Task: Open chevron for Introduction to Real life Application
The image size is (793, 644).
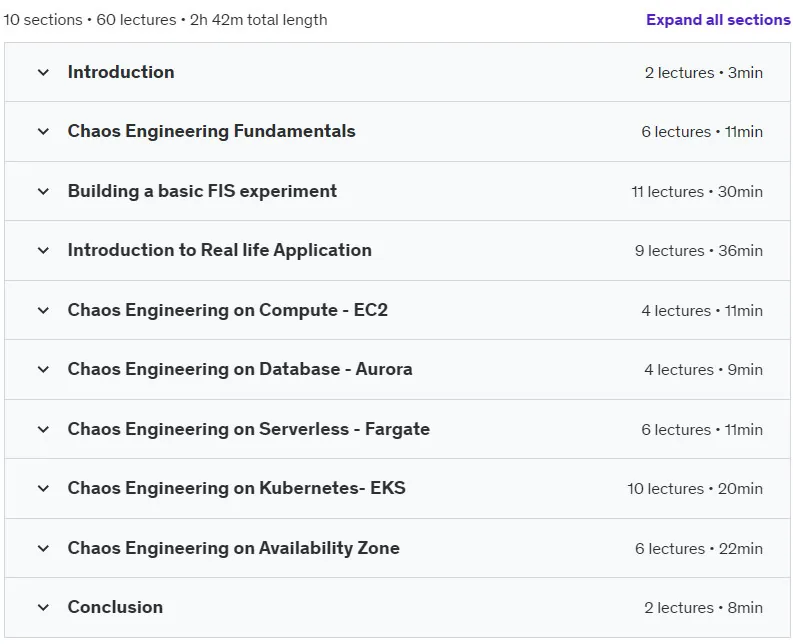Action: pos(43,250)
